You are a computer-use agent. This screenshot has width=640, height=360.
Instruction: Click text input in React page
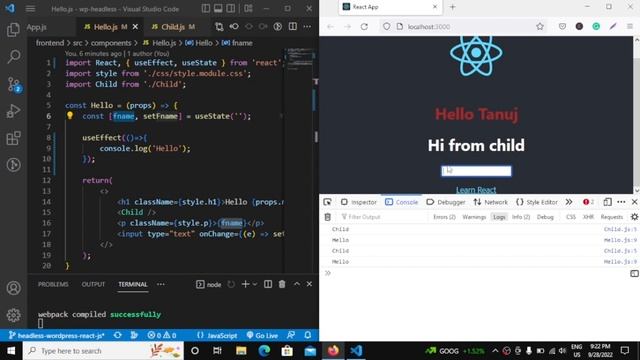point(476,171)
